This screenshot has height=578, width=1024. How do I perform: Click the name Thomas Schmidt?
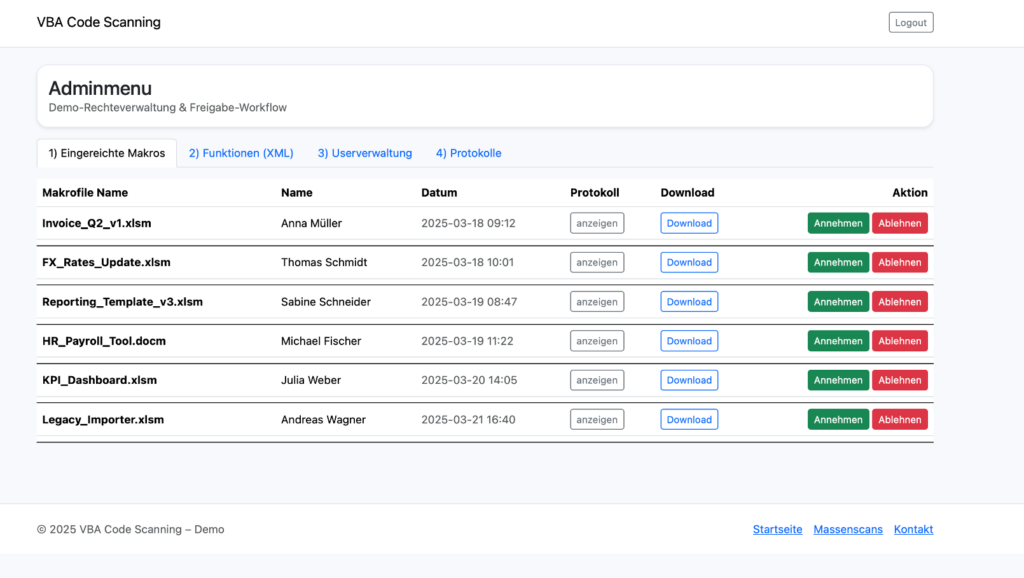[324, 262]
